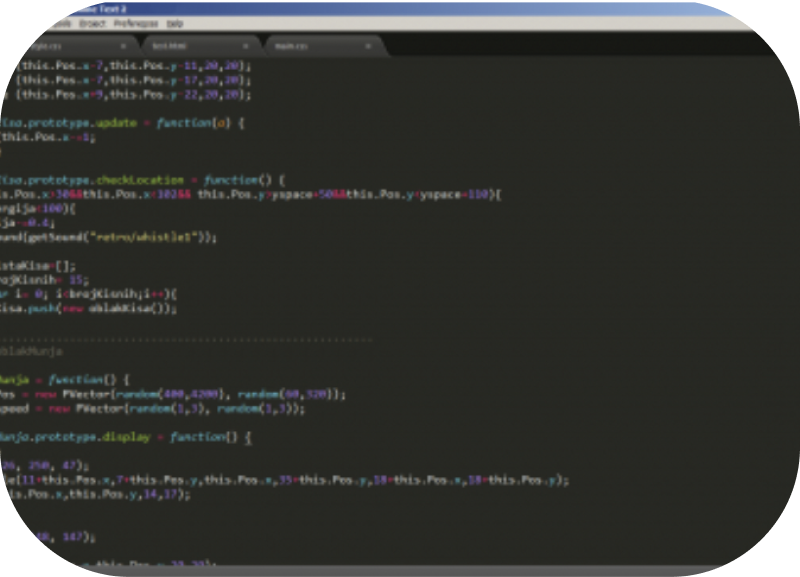
Task: Open the Preferences menu
Action: tap(136, 22)
